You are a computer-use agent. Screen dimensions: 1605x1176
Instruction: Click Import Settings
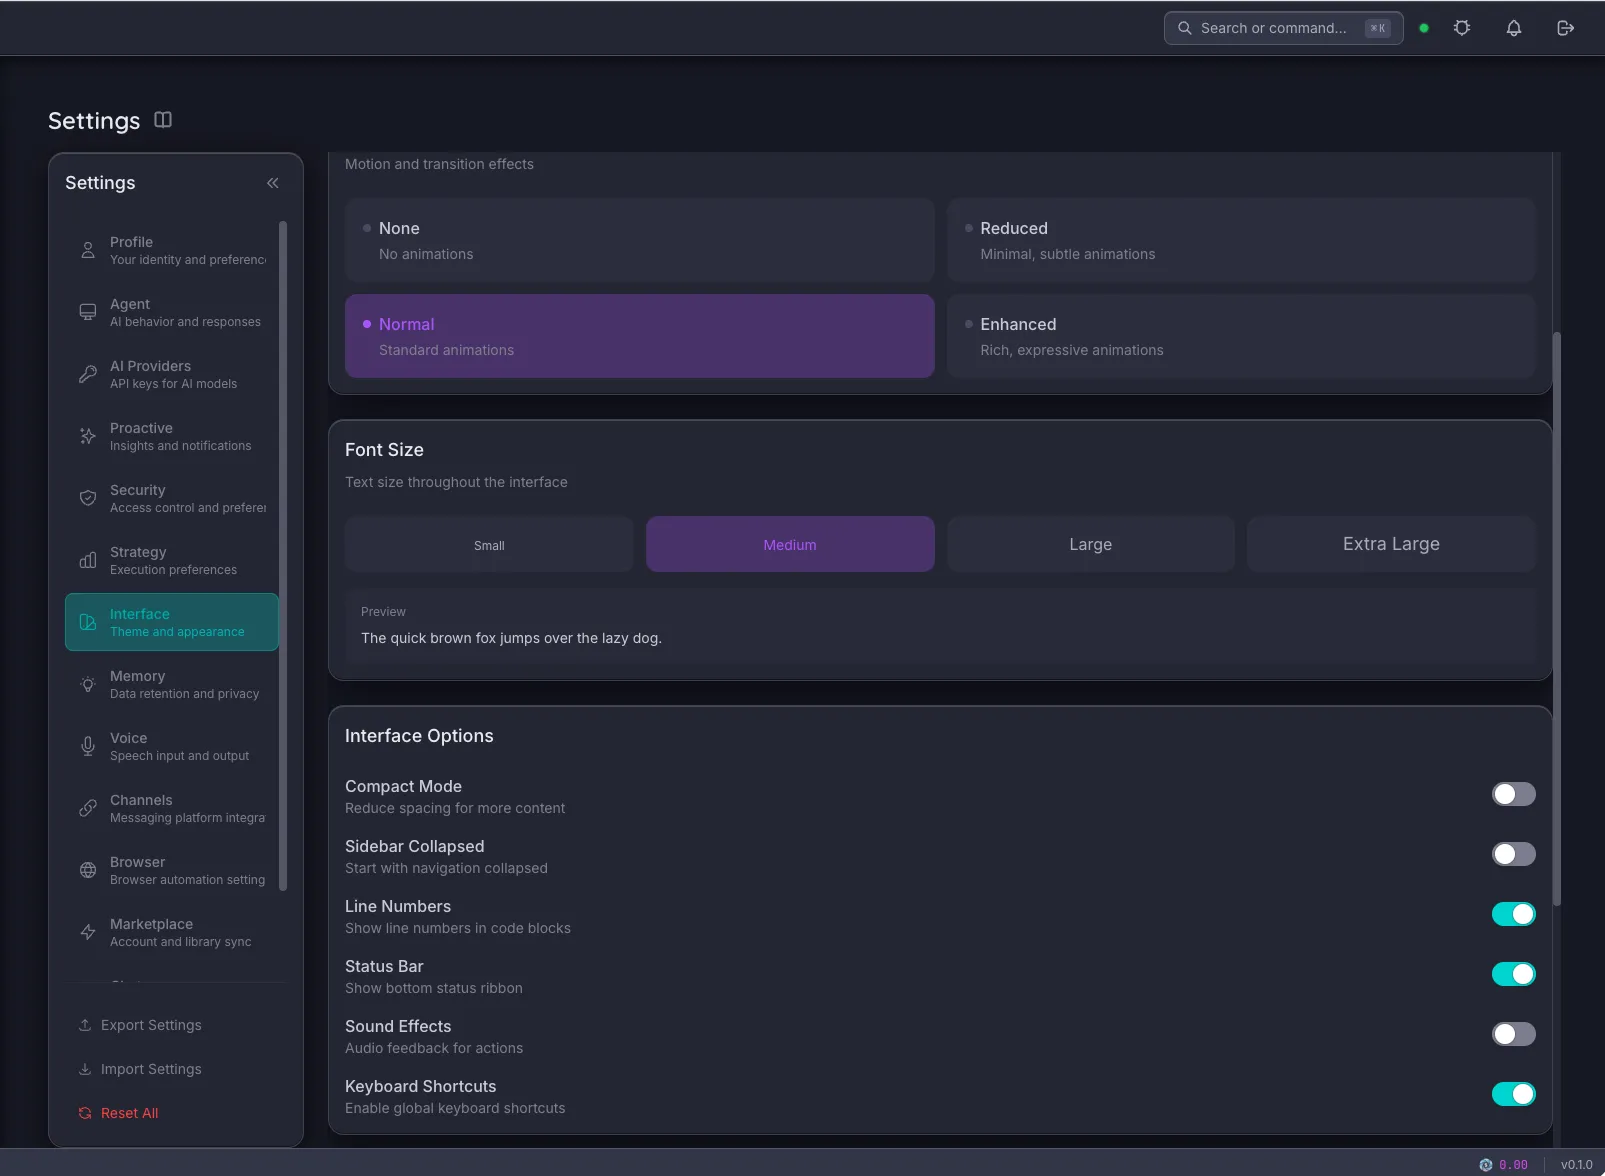tap(151, 1069)
